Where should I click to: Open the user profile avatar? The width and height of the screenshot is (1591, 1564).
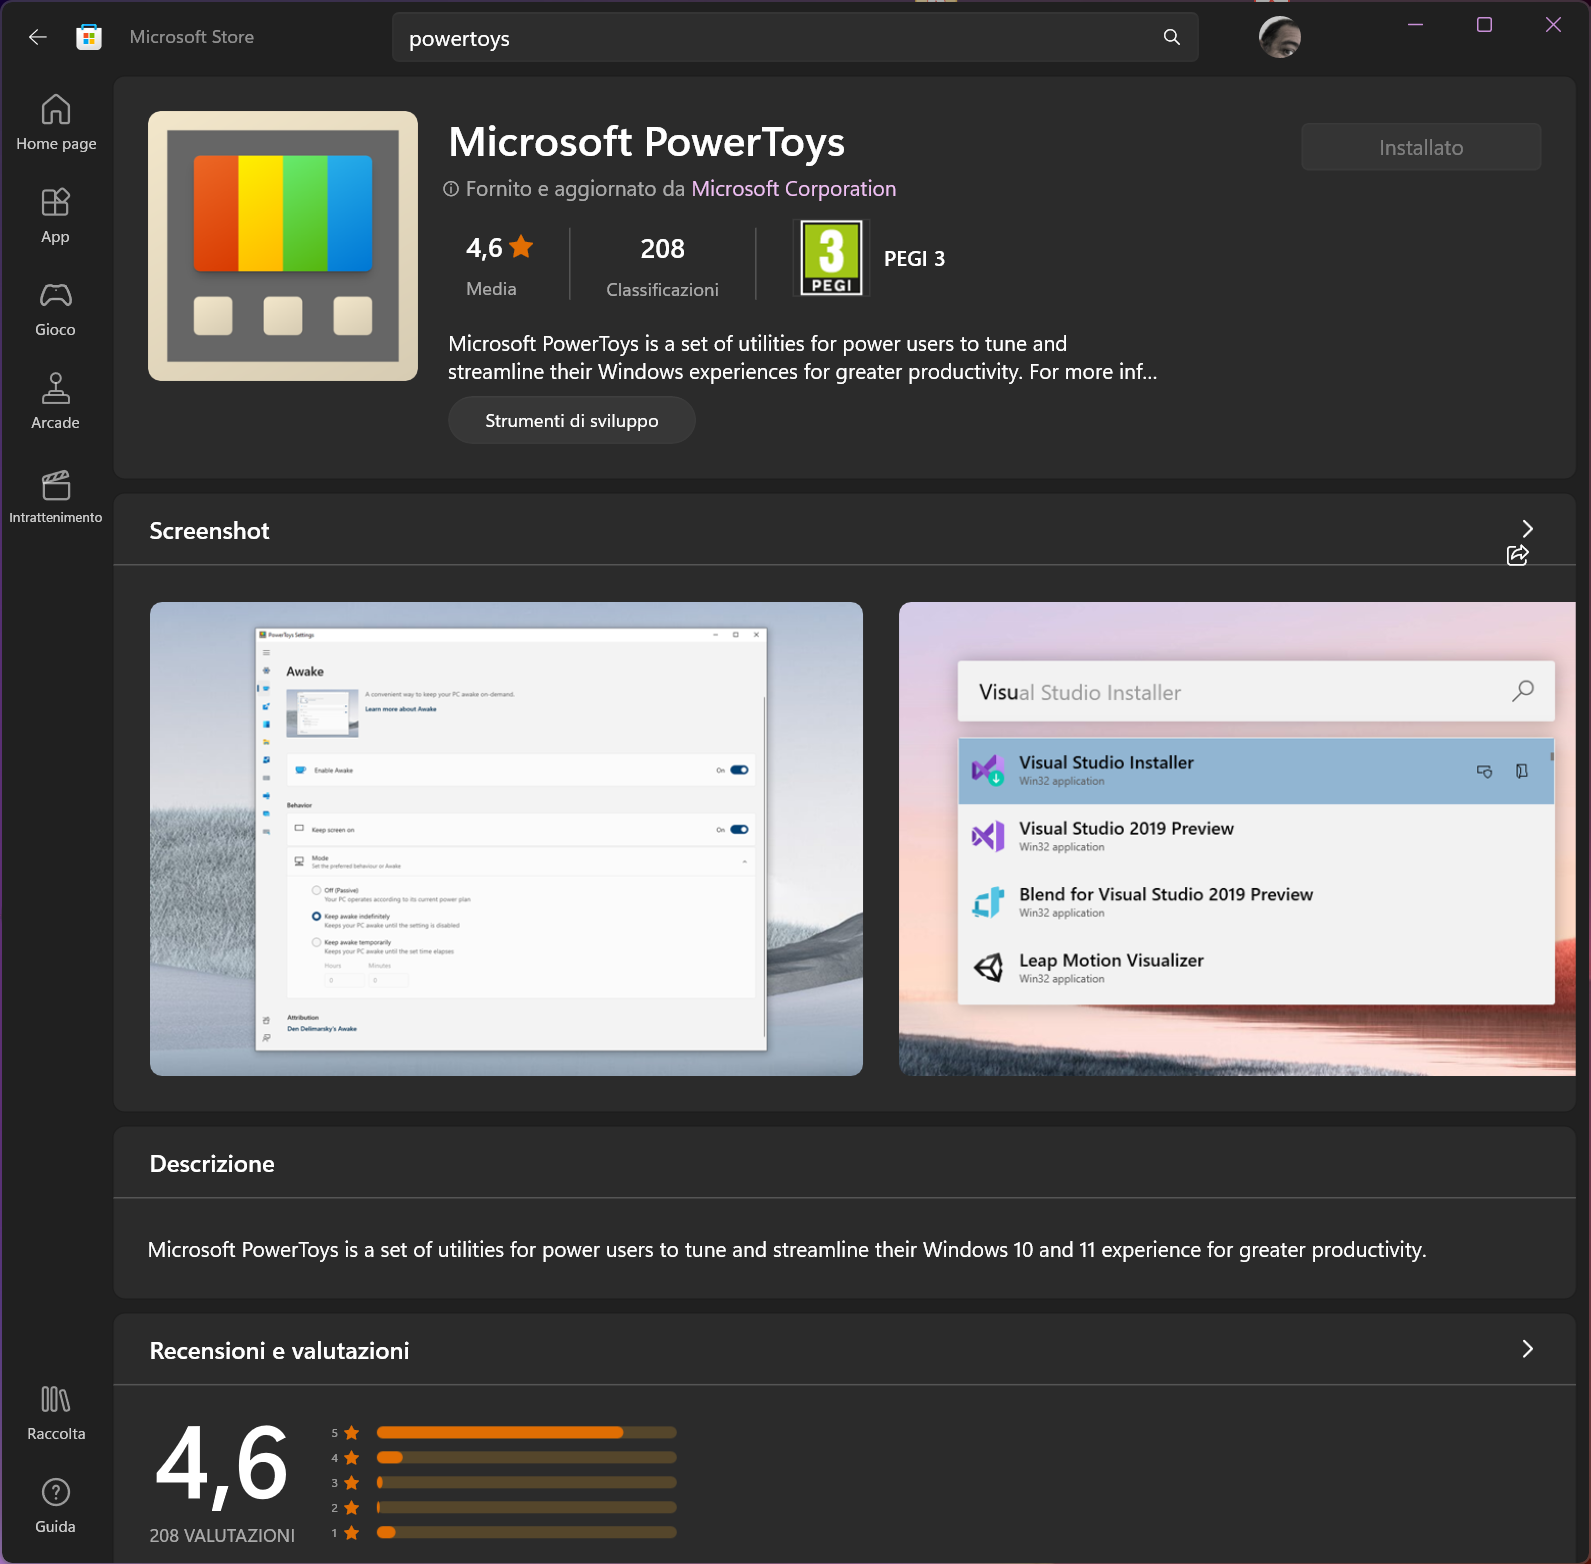pyautogui.click(x=1280, y=38)
